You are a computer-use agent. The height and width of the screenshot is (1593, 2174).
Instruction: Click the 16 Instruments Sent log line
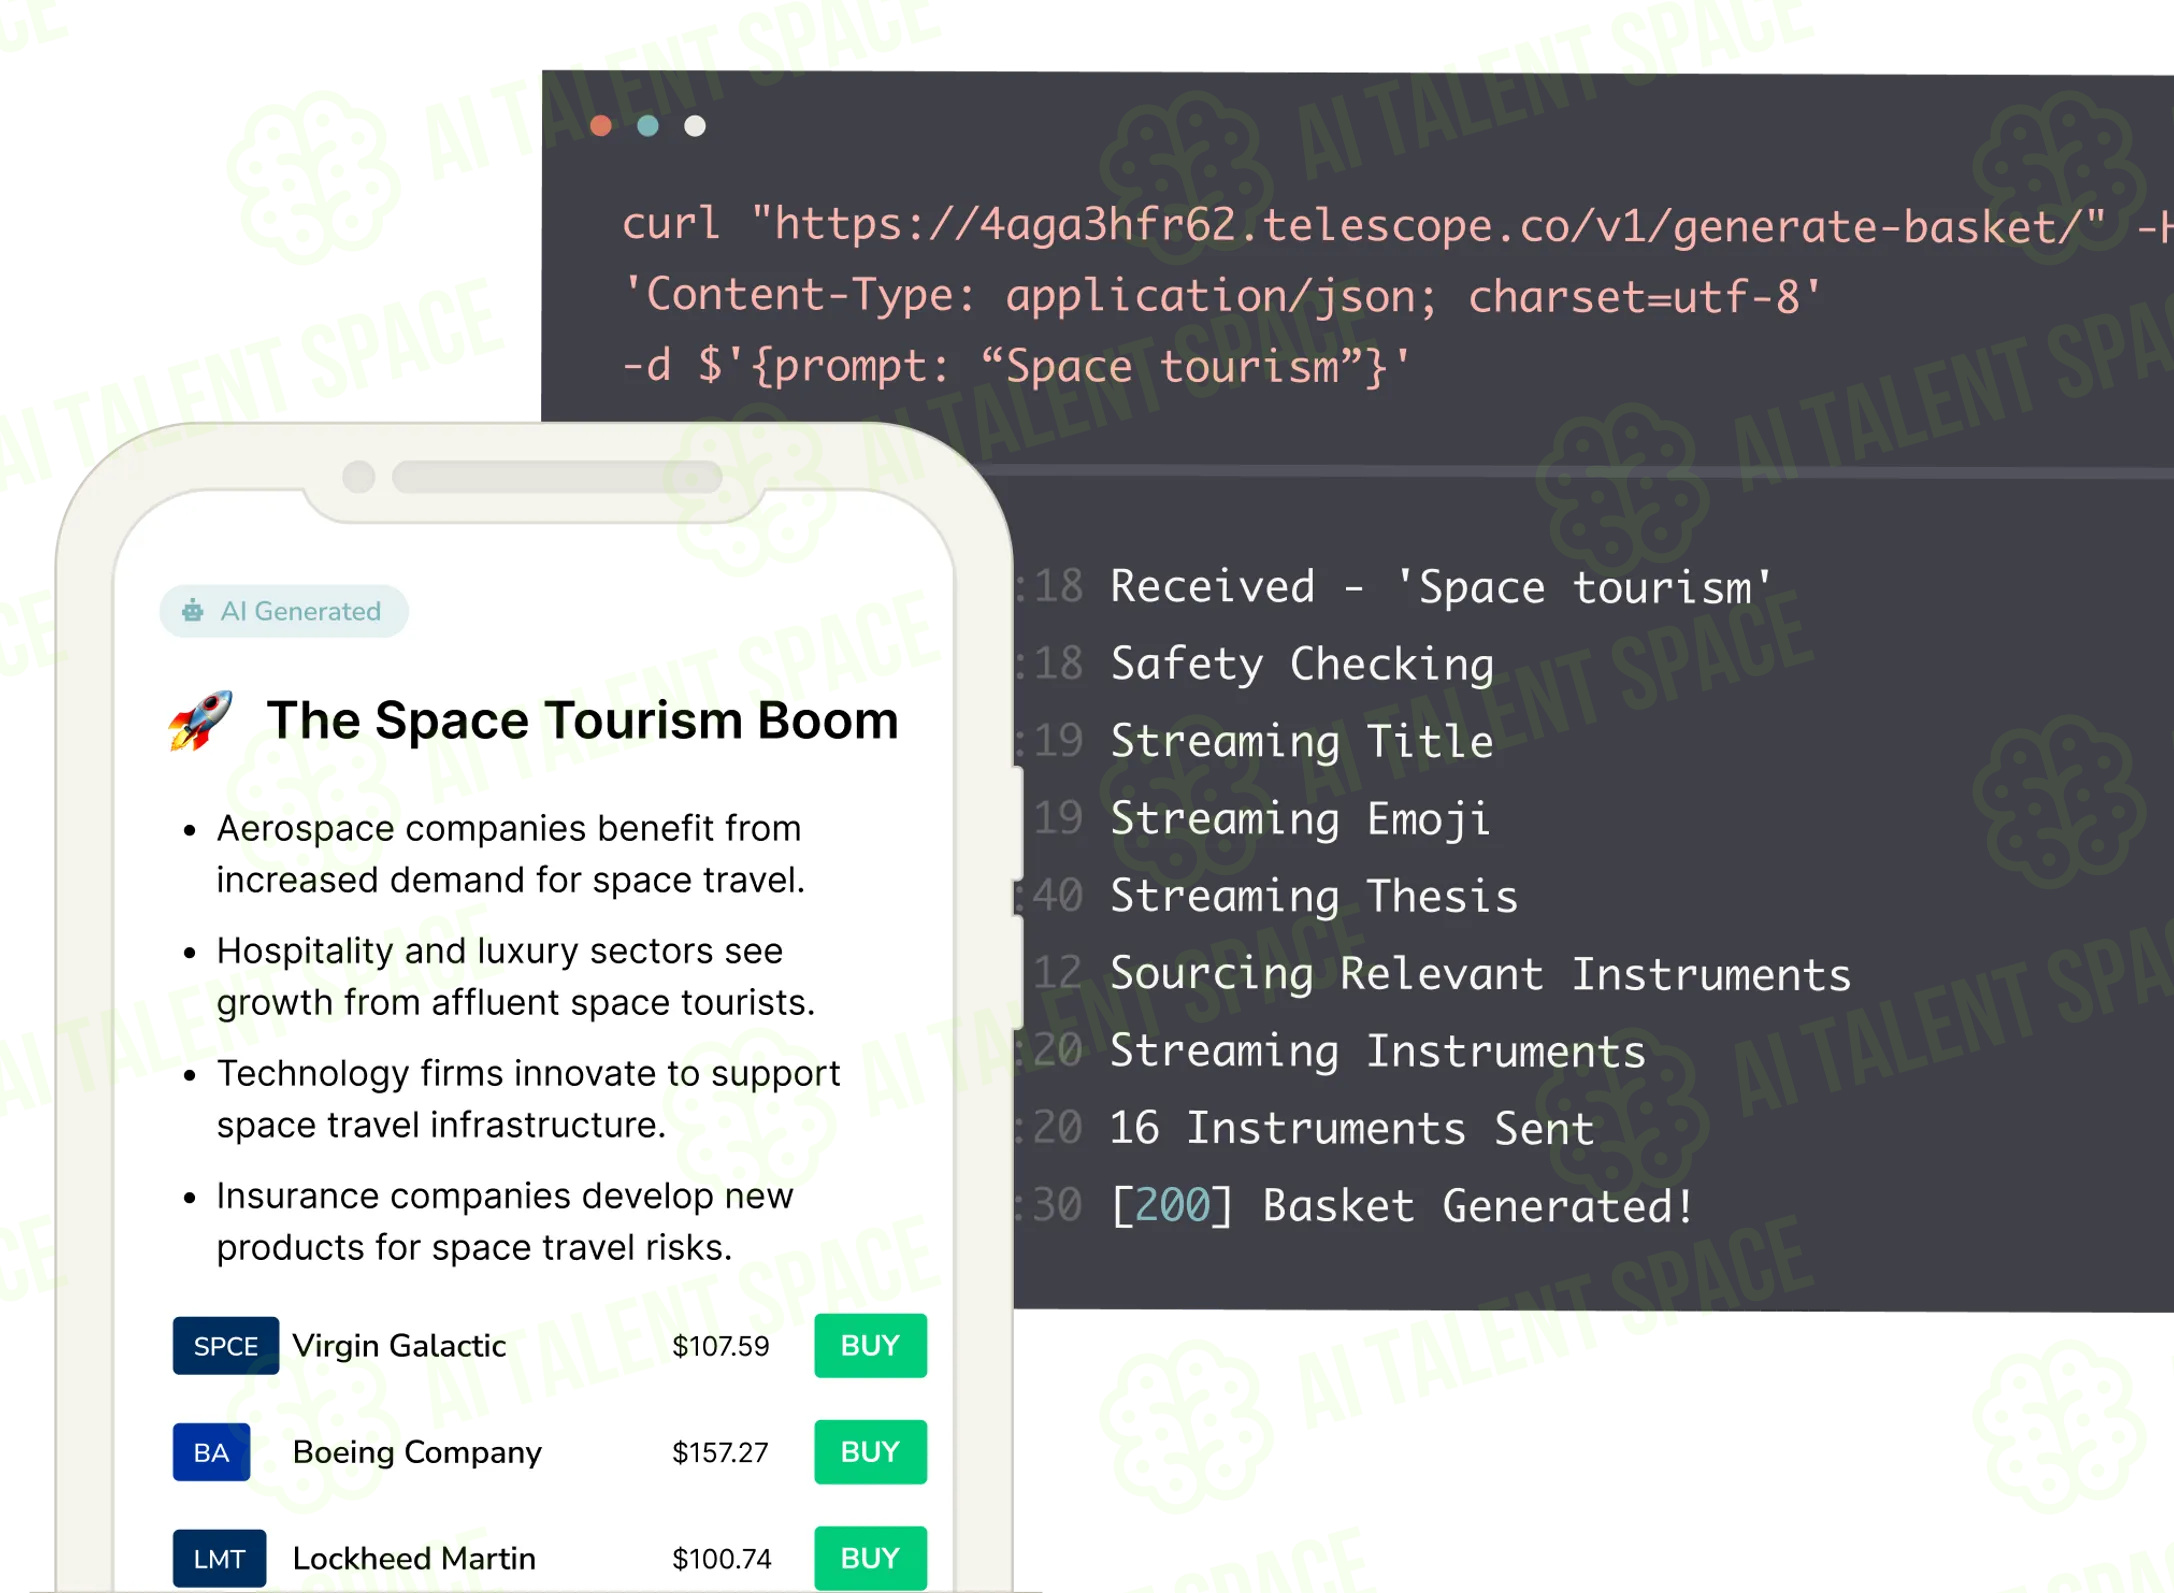tap(1352, 1129)
